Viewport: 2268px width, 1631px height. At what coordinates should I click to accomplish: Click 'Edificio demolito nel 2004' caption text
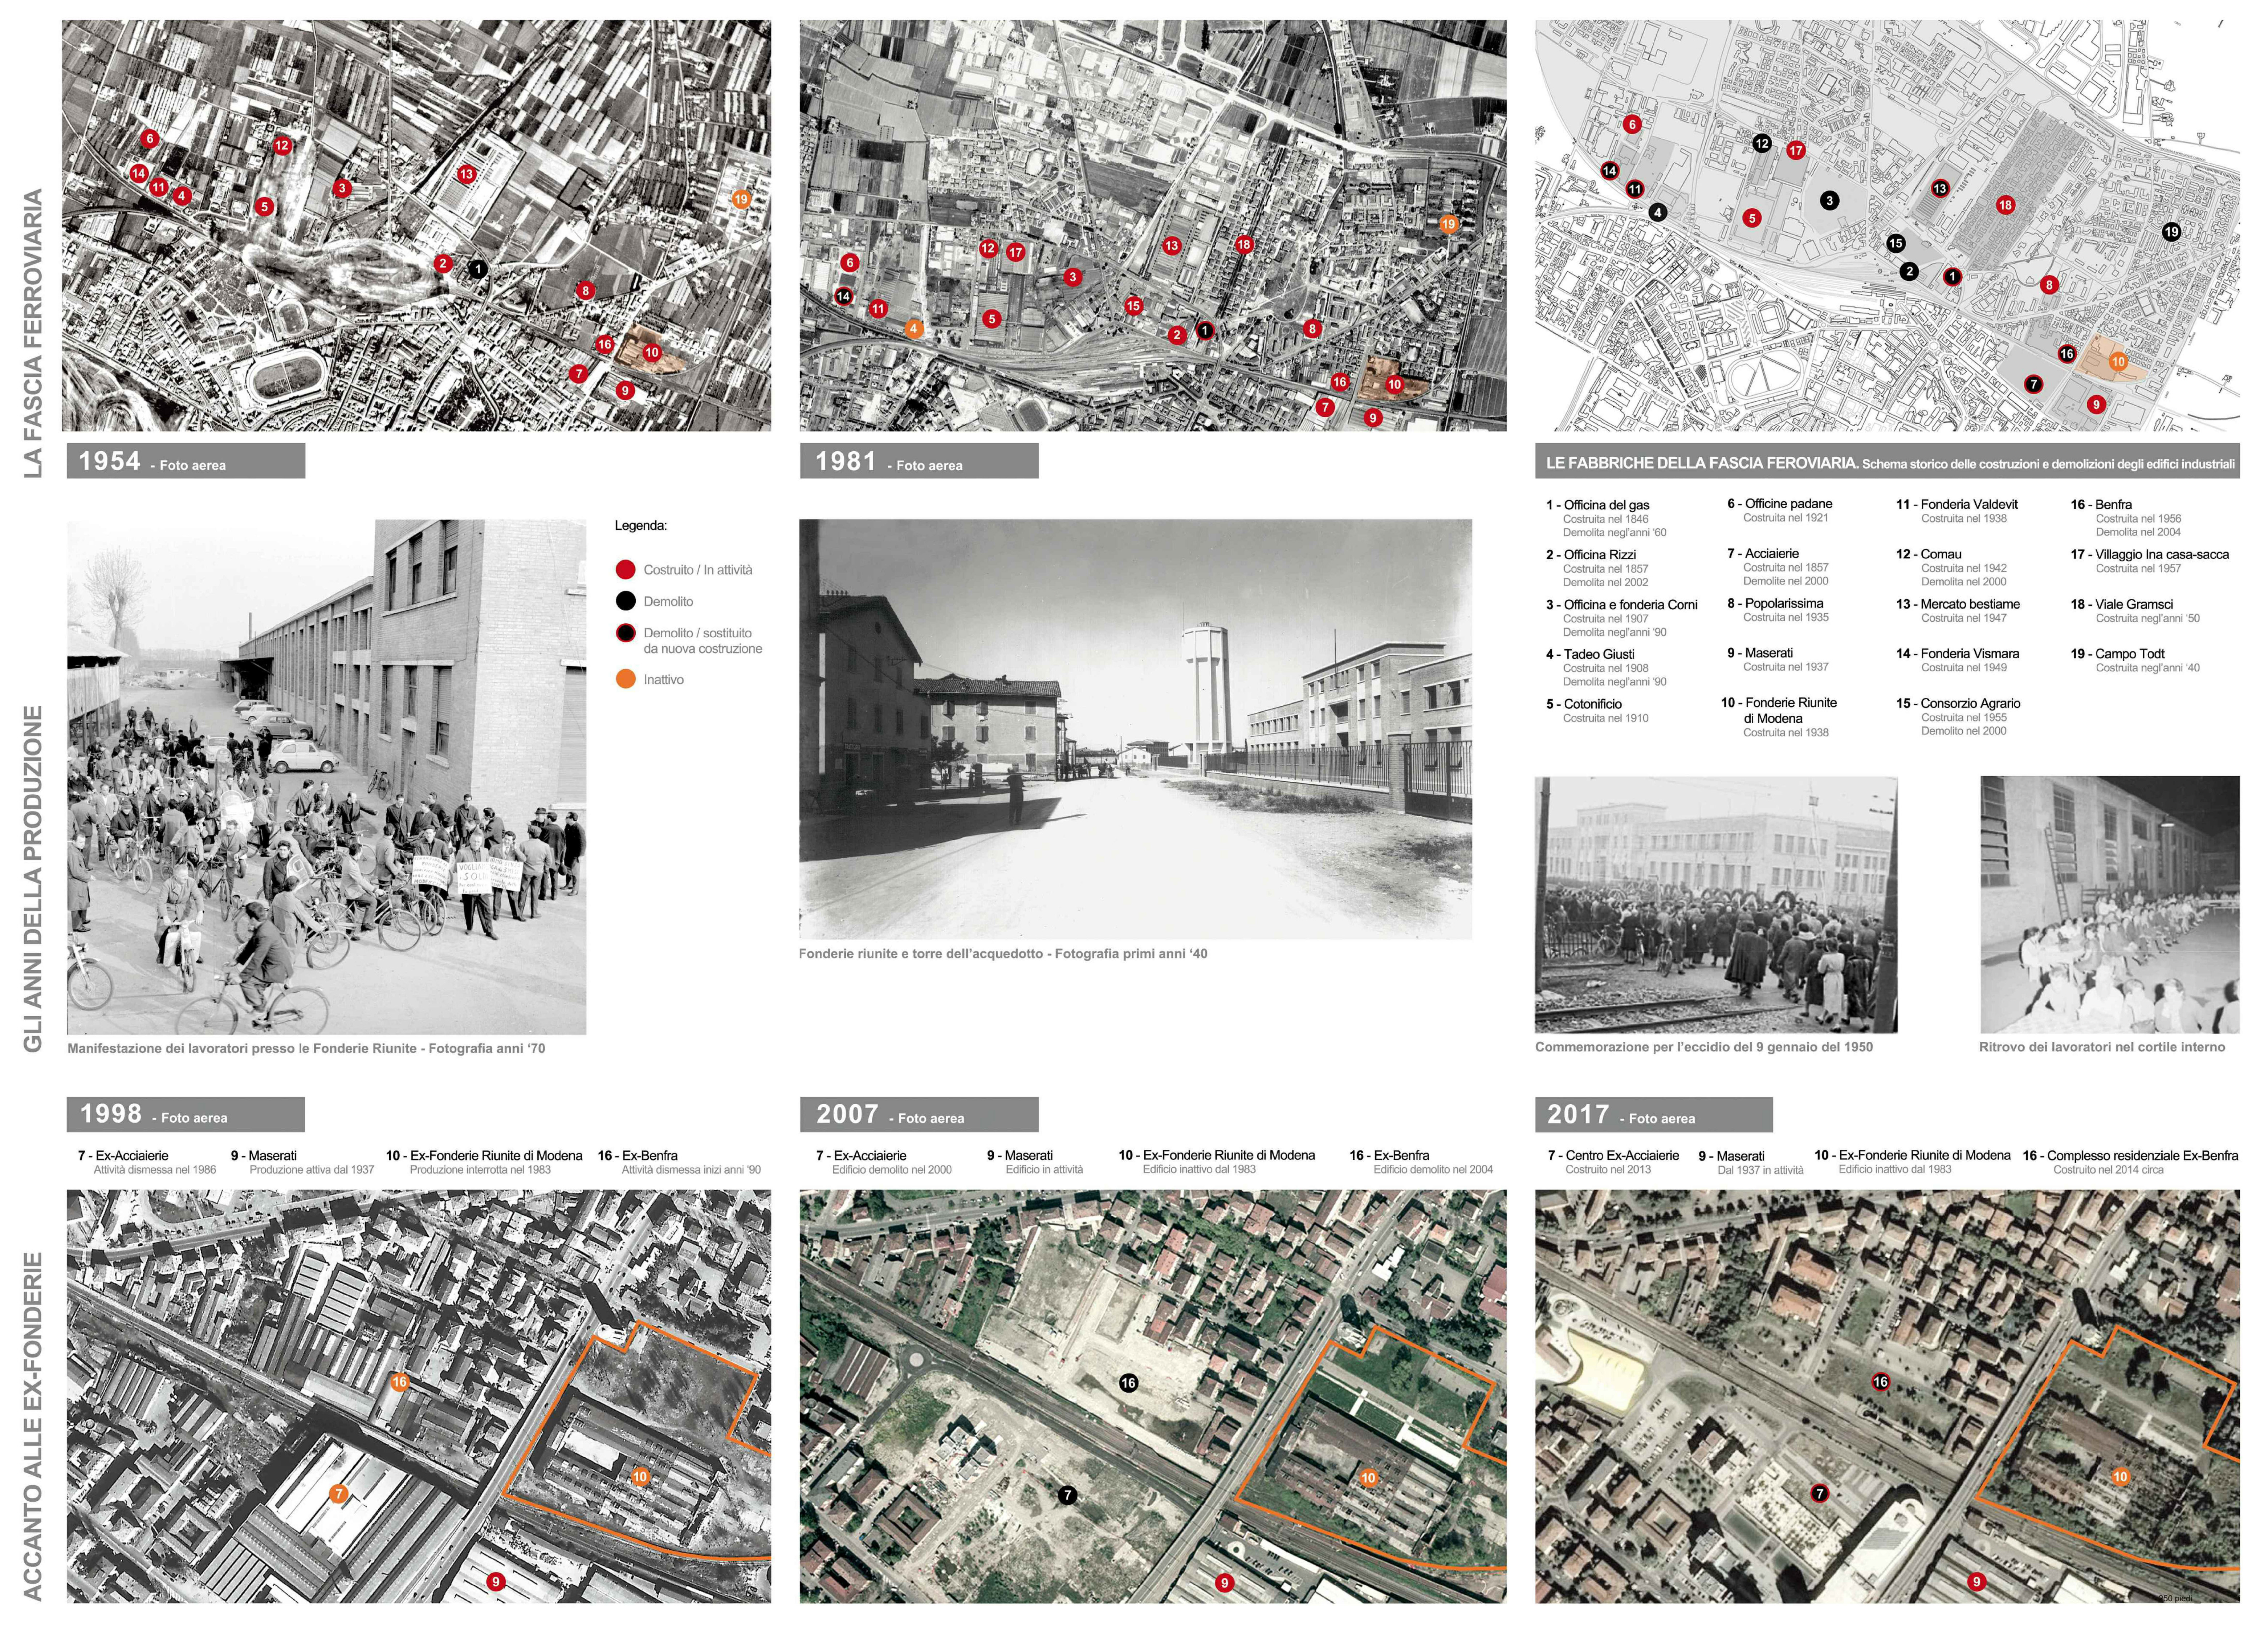click(x=1433, y=1169)
